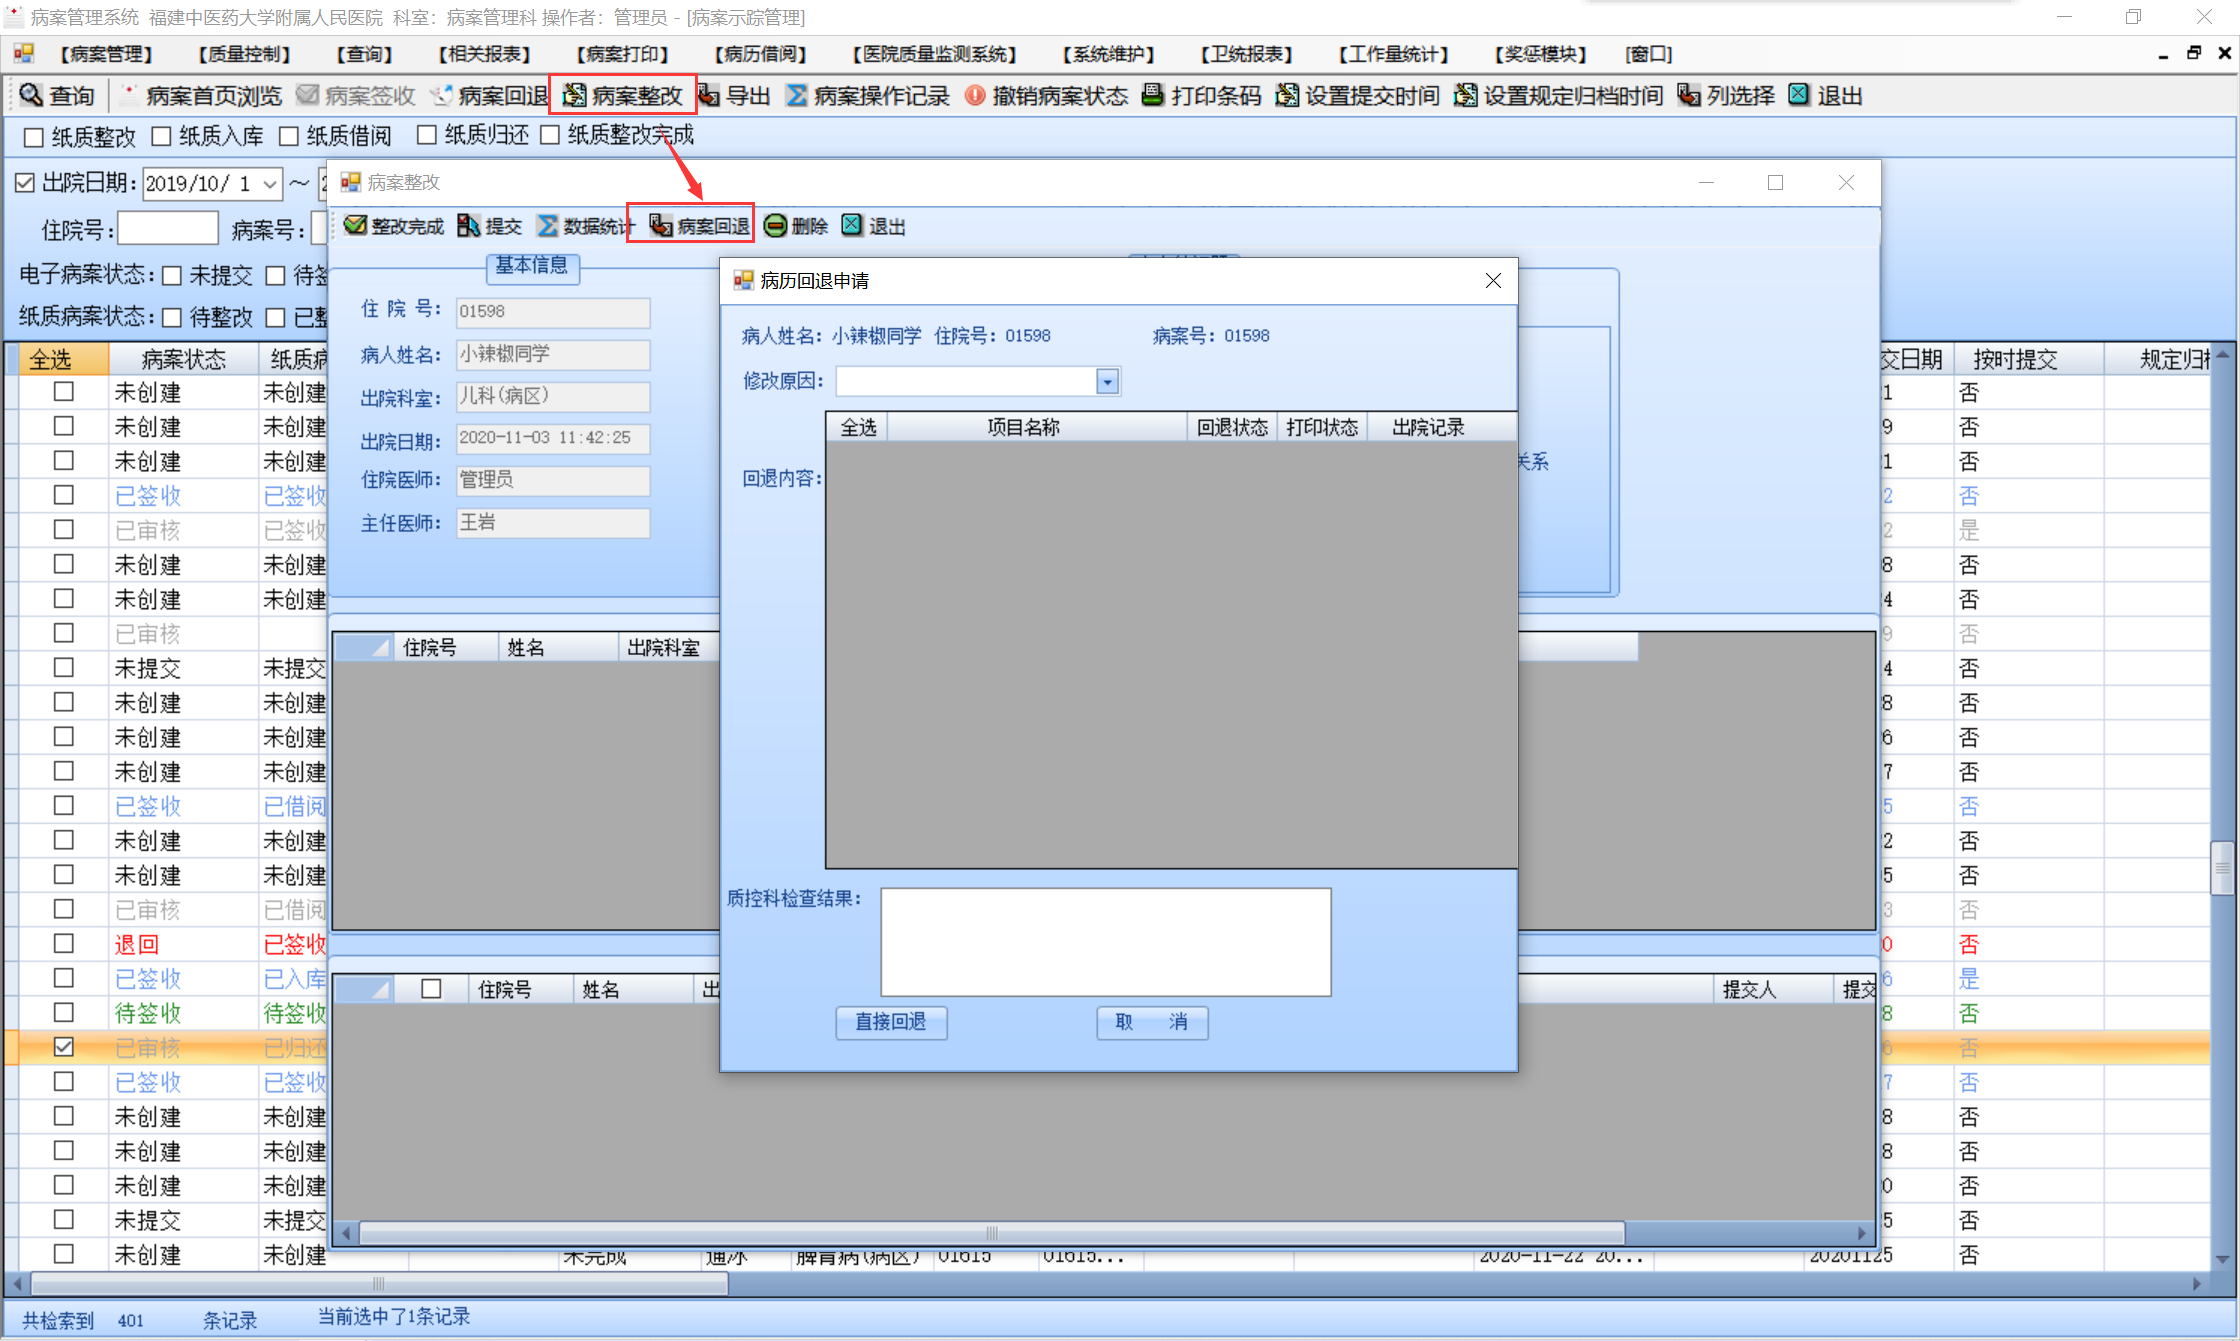Click the 撤销病案状态 red icon
The height and width of the screenshot is (1341, 2240).
click(974, 95)
